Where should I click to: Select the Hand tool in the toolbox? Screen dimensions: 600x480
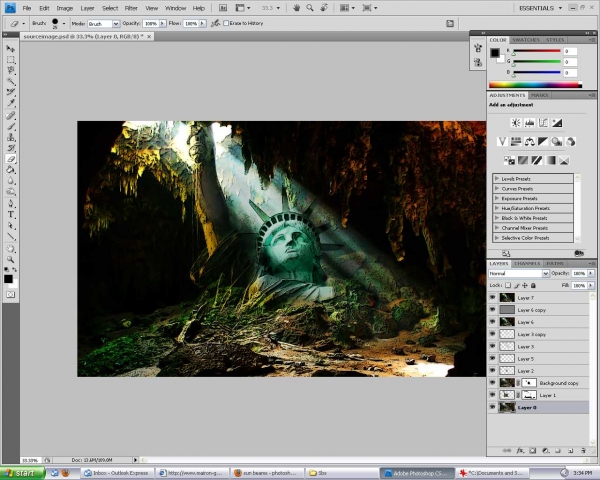click(x=10, y=249)
